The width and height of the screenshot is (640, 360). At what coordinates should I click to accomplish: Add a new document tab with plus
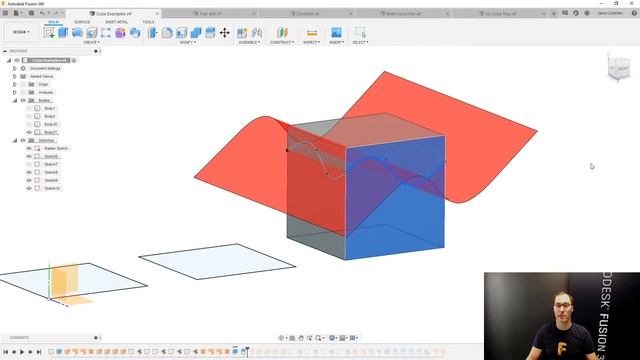554,13
